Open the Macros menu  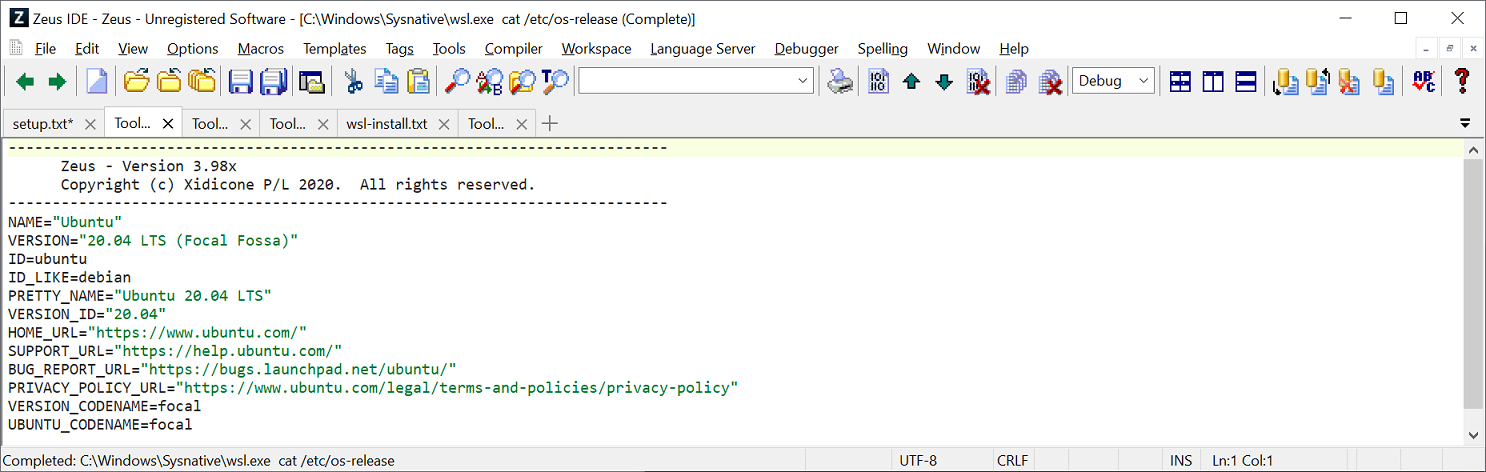coord(261,48)
